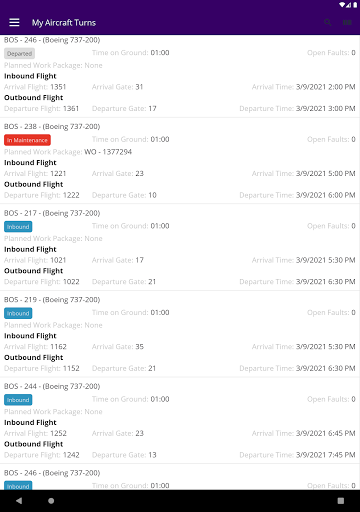The height and width of the screenshot is (512, 360).
Task: Tap Inbound badge on BOS - 219
Action: click(x=18, y=313)
